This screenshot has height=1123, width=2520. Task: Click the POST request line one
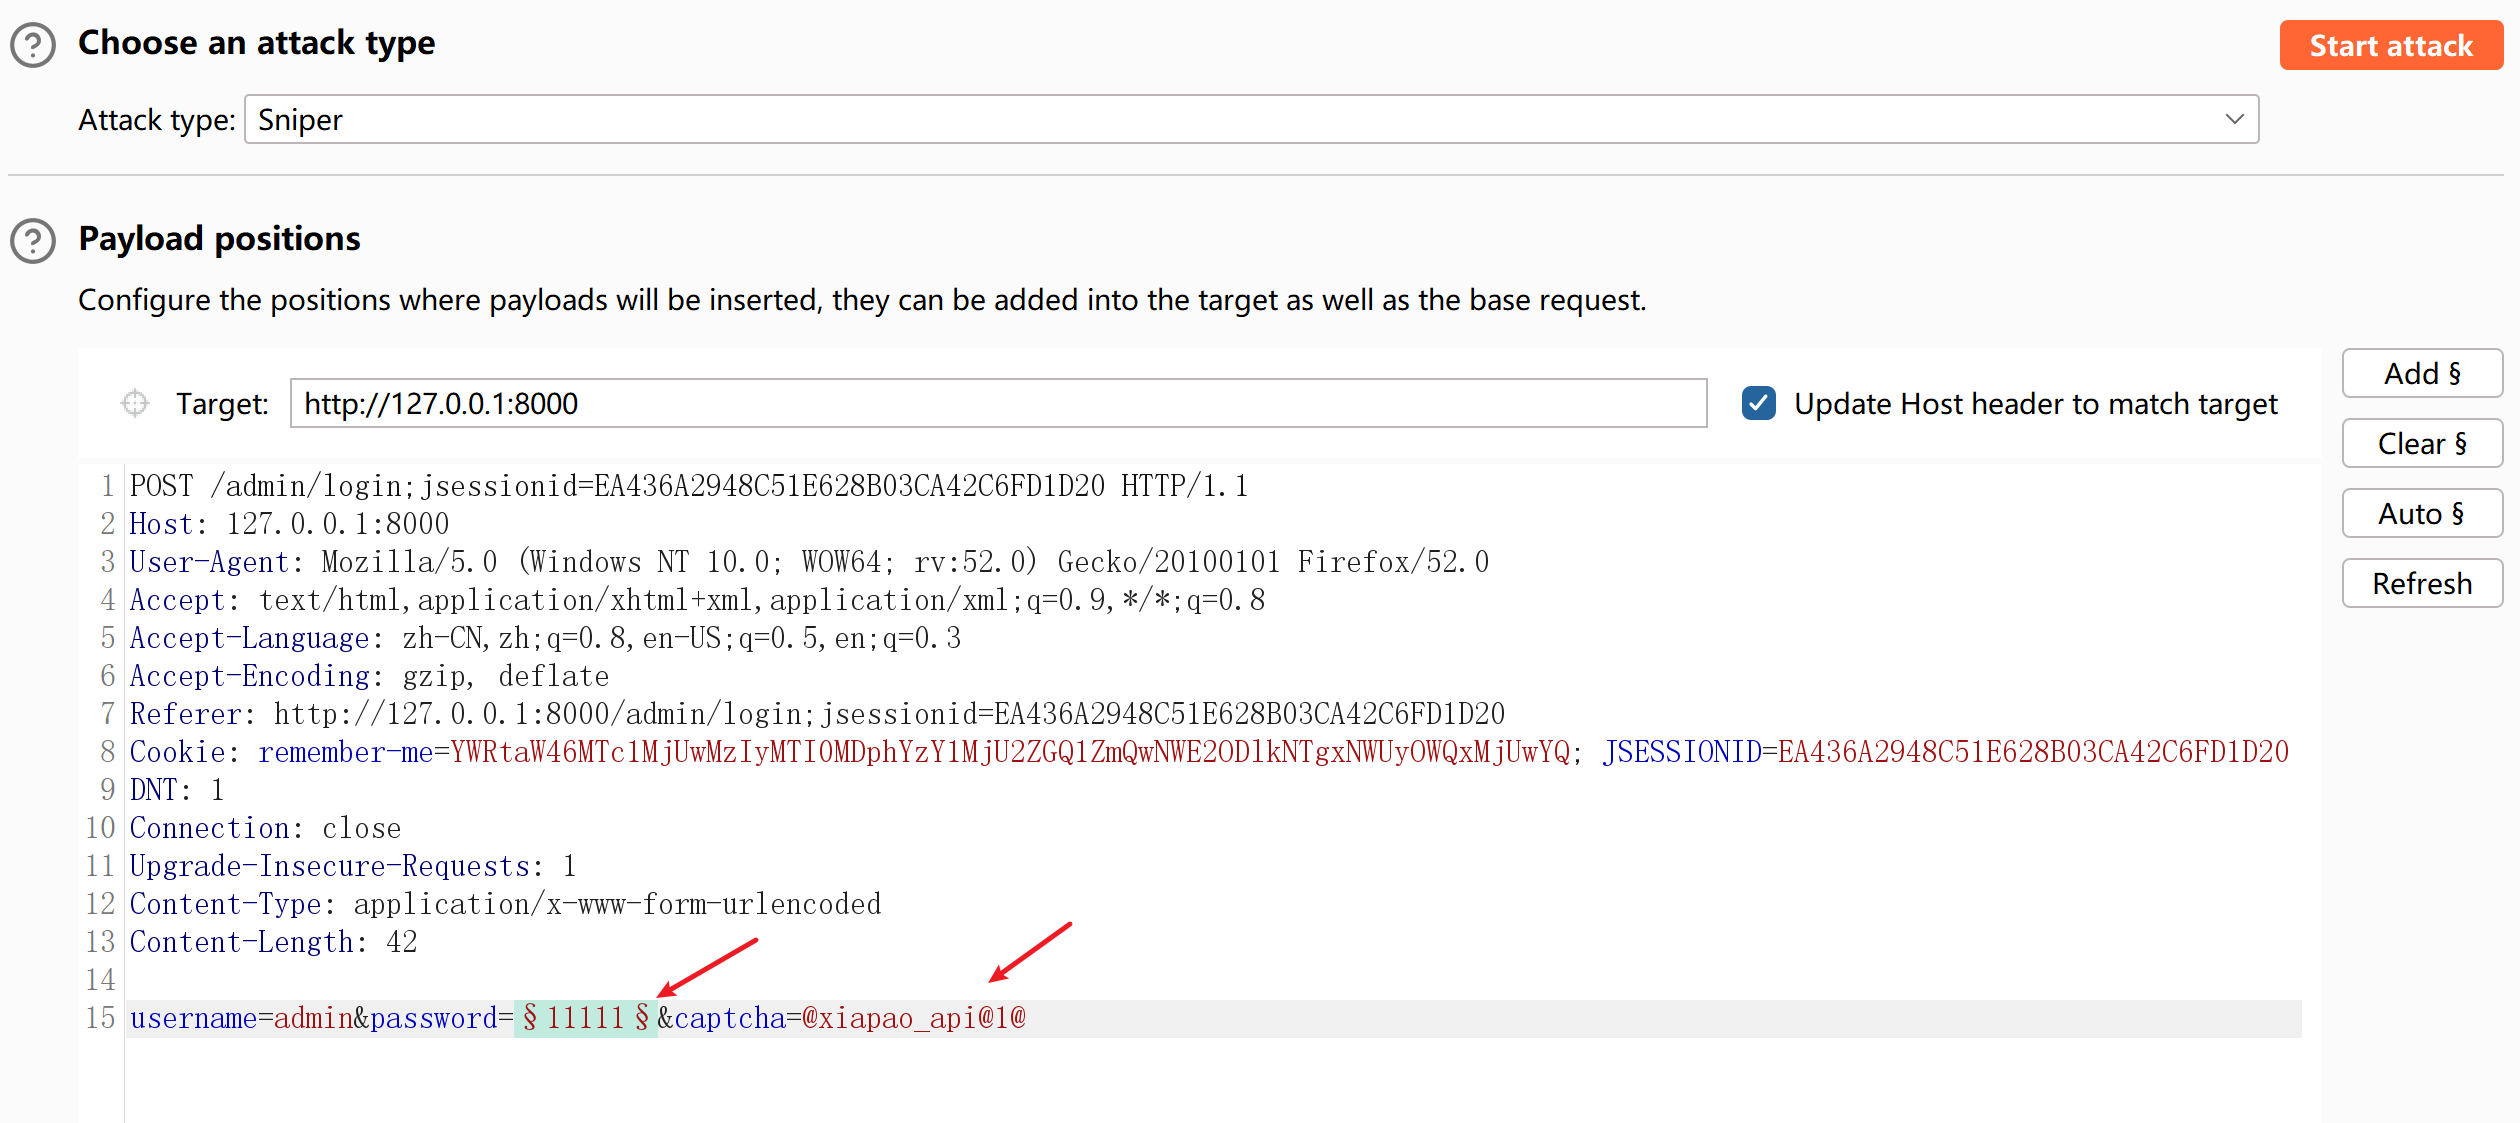point(688,486)
